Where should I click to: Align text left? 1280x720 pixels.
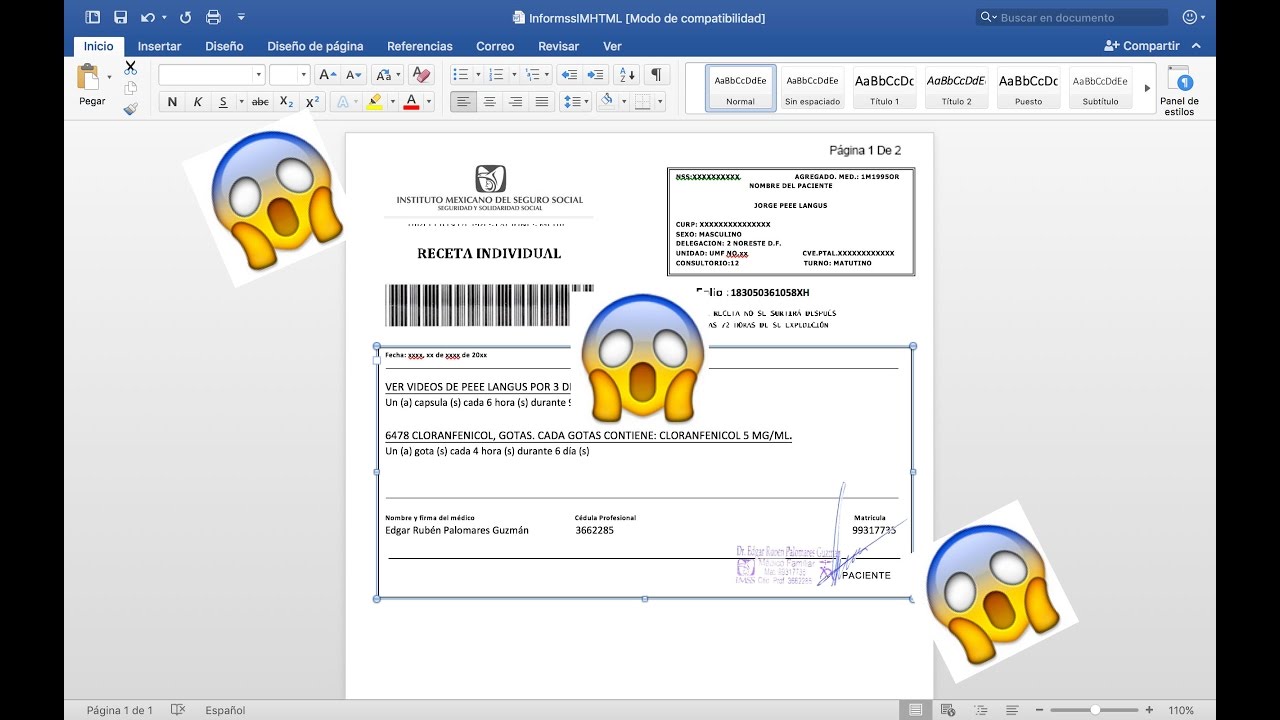[x=463, y=102]
